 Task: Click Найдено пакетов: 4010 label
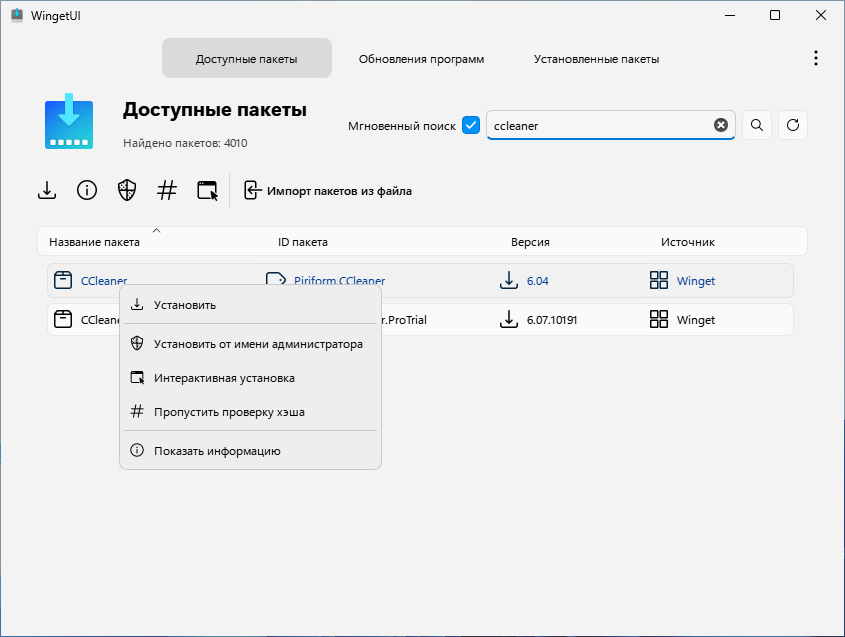click(185, 143)
